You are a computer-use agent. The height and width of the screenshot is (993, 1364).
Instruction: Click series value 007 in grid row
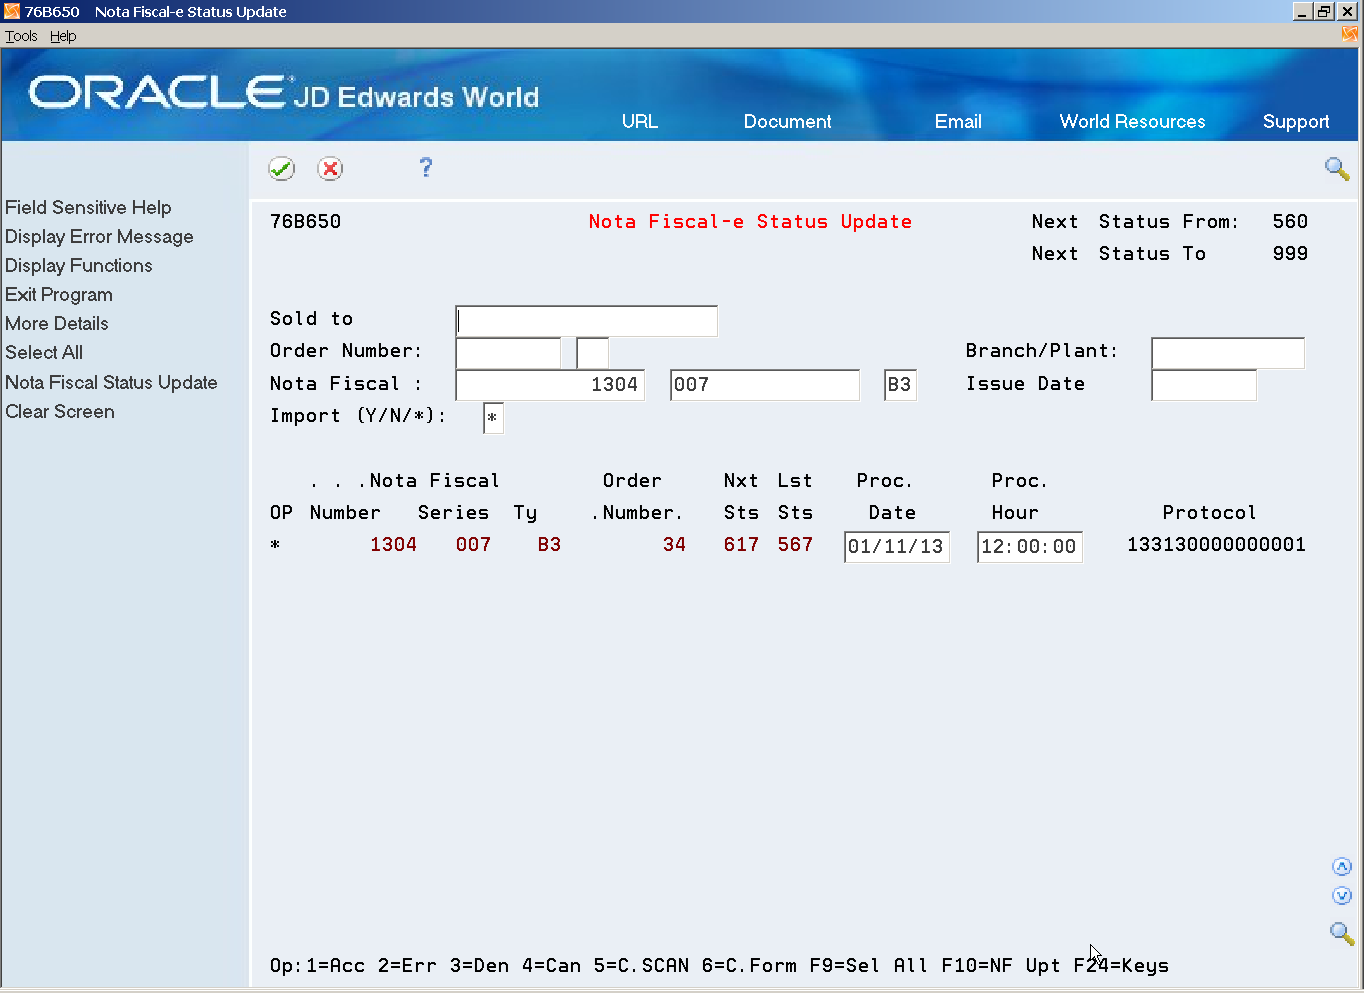tap(473, 545)
